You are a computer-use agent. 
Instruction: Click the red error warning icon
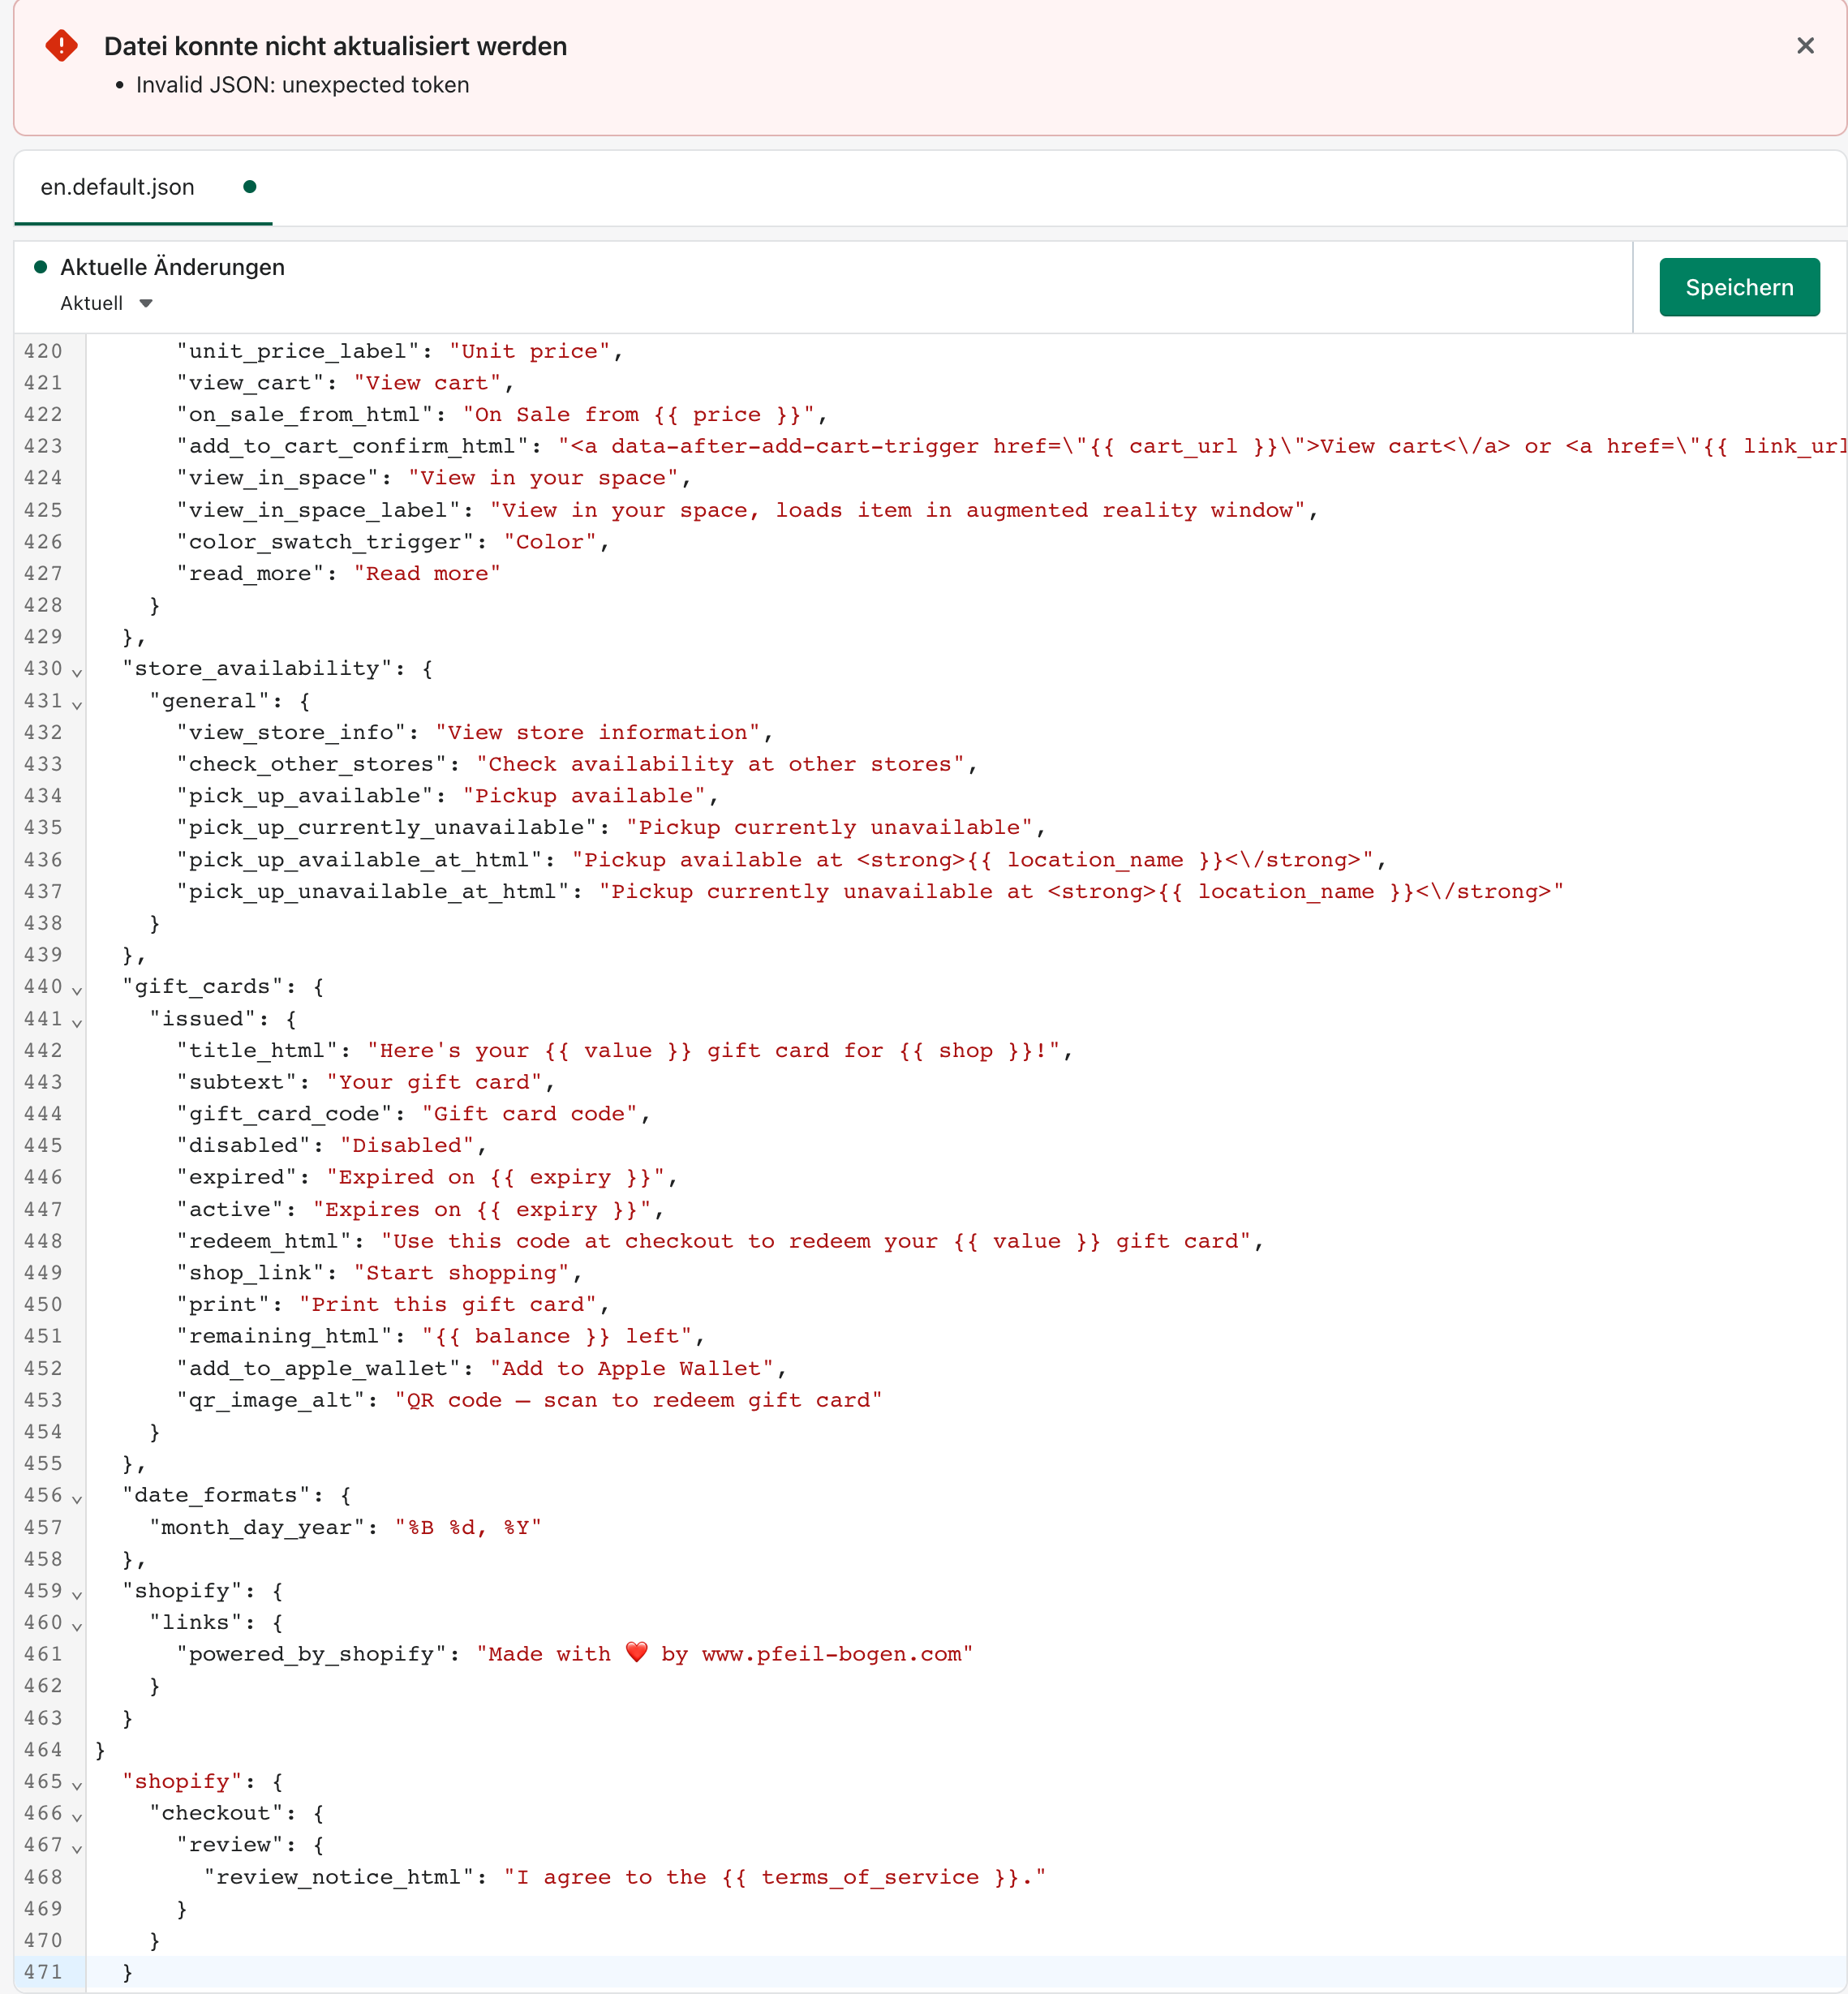(62, 46)
